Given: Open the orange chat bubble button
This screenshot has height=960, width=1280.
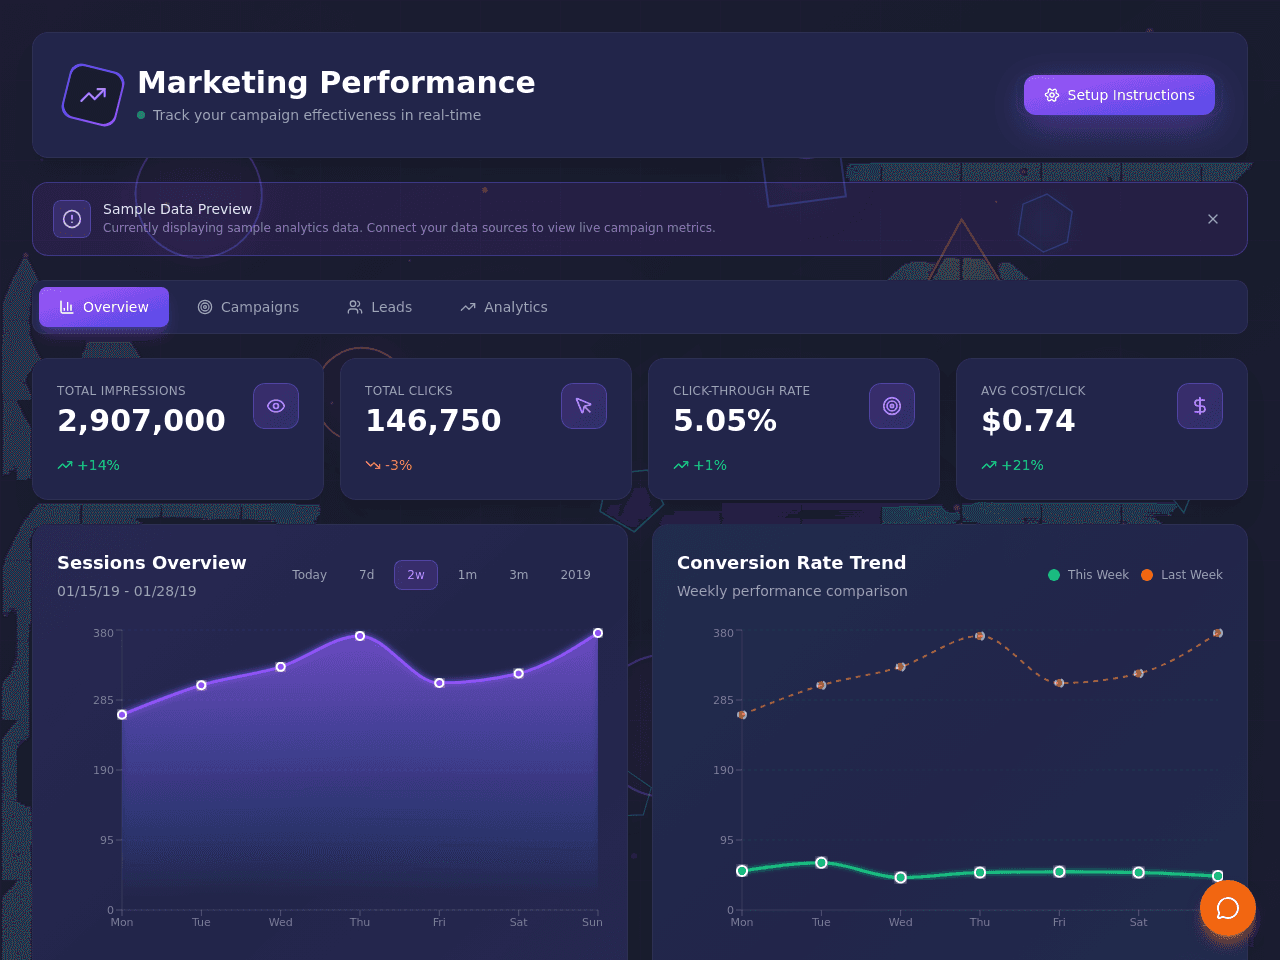Looking at the screenshot, I should 1228,908.
